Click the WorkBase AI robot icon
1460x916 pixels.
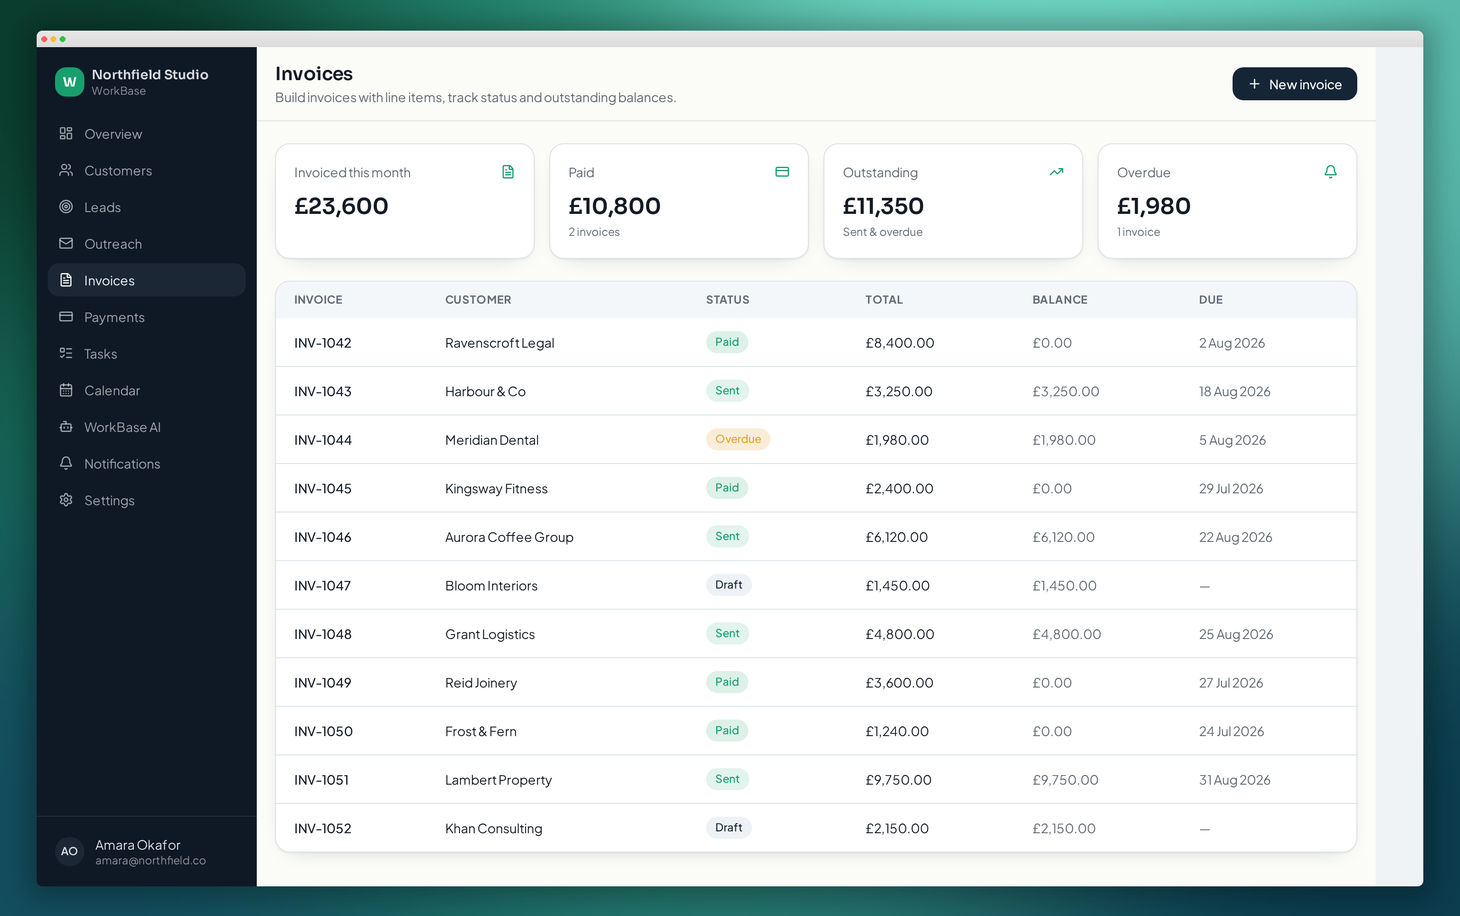66,427
